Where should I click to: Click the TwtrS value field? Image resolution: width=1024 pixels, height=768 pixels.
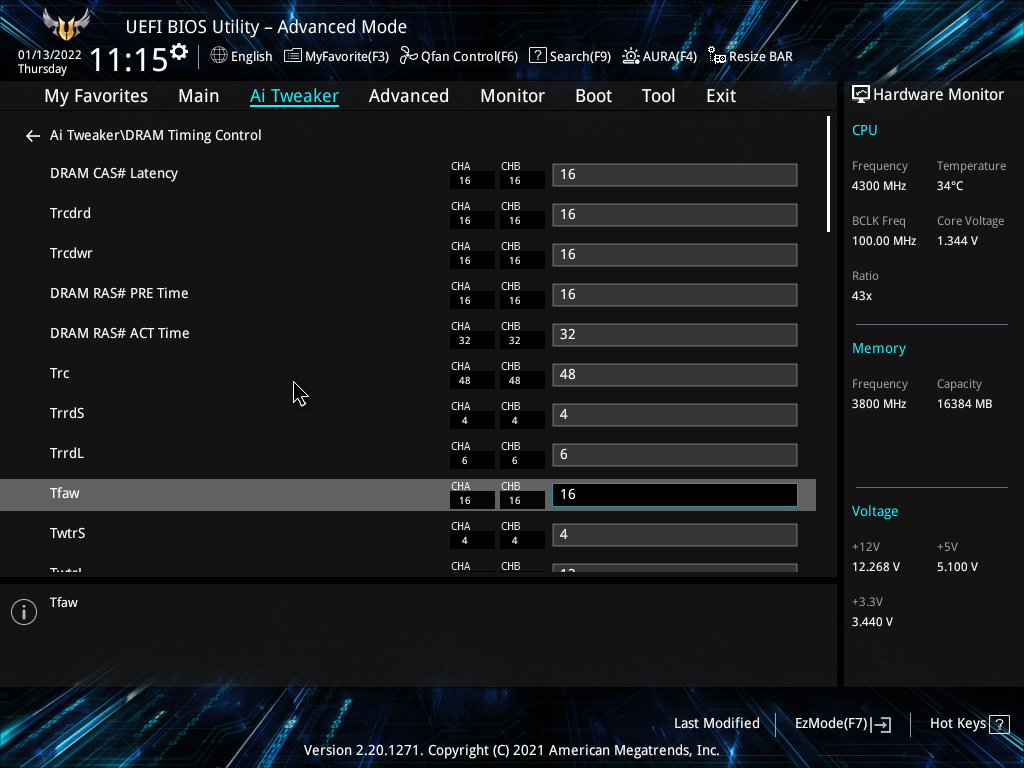[x=675, y=535]
